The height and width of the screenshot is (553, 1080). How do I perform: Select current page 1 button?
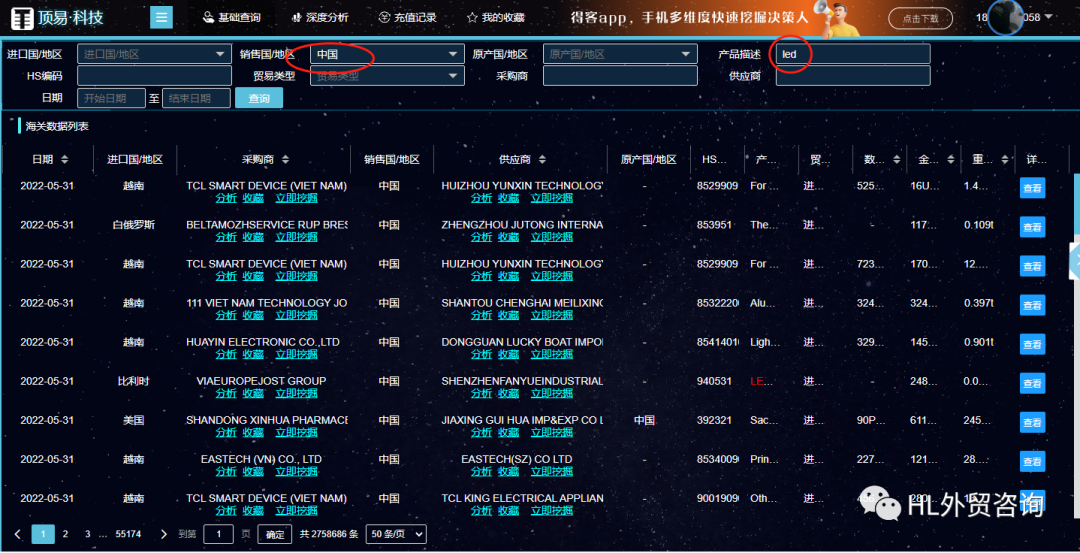pos(43,534)
